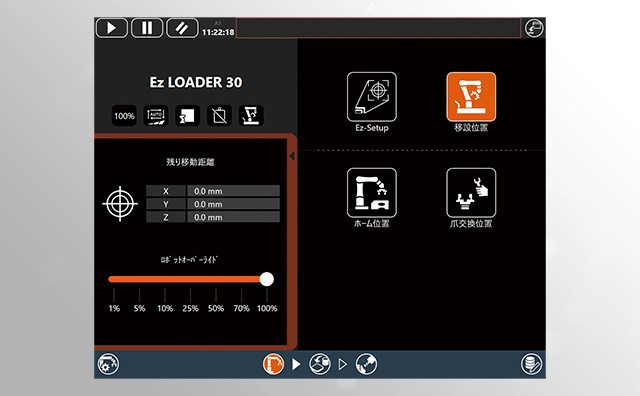
Task: Start the program with the play button
Action: [111, 28]
